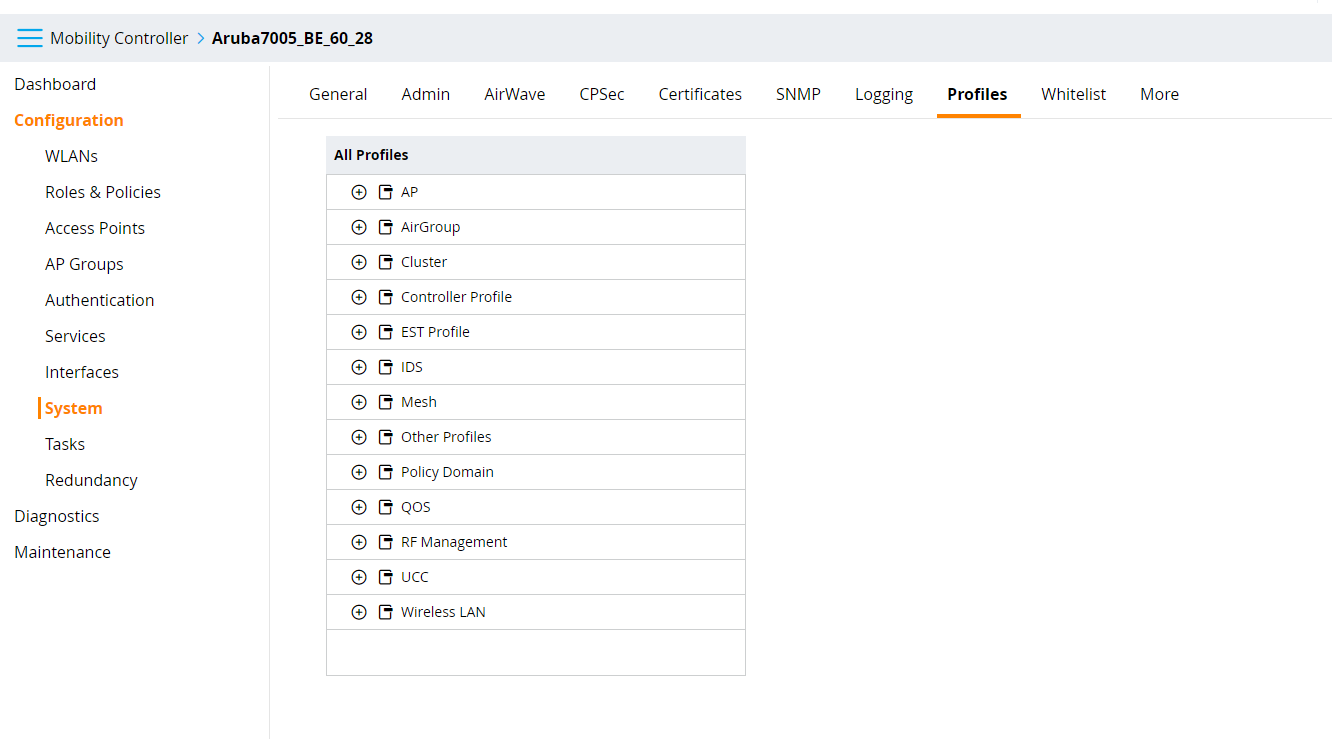Switch to the General tab

[x=338, y=94]
